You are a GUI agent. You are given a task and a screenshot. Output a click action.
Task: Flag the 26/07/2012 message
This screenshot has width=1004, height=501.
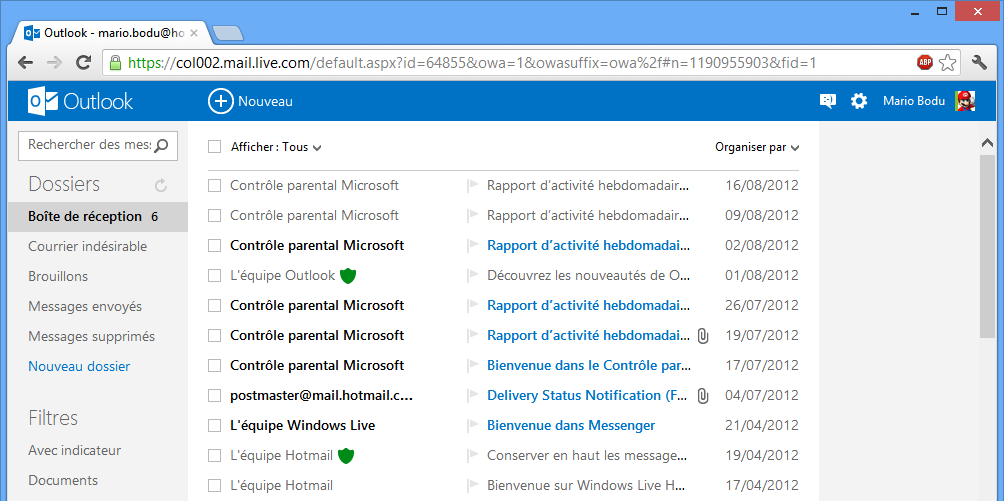(473, 306)
